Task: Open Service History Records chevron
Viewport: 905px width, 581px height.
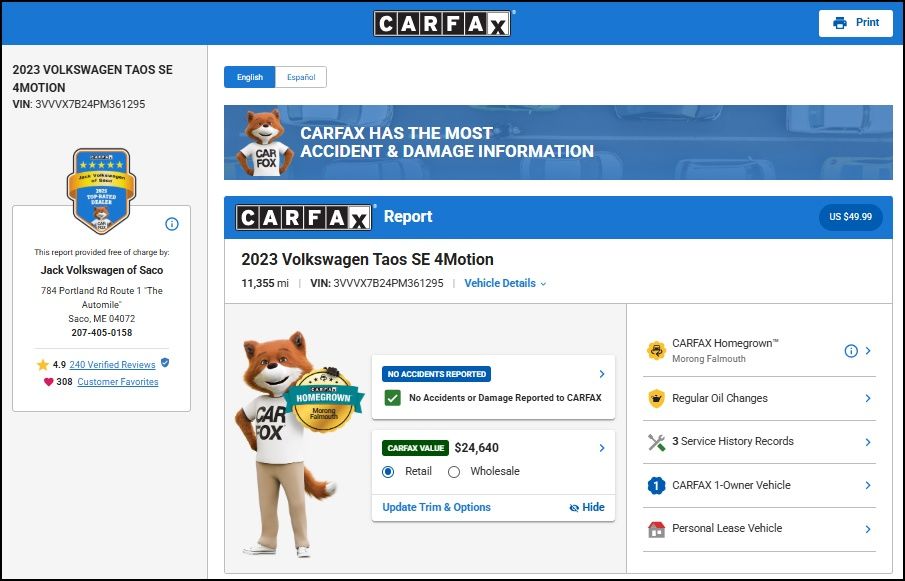Action: tap(868, 442)
